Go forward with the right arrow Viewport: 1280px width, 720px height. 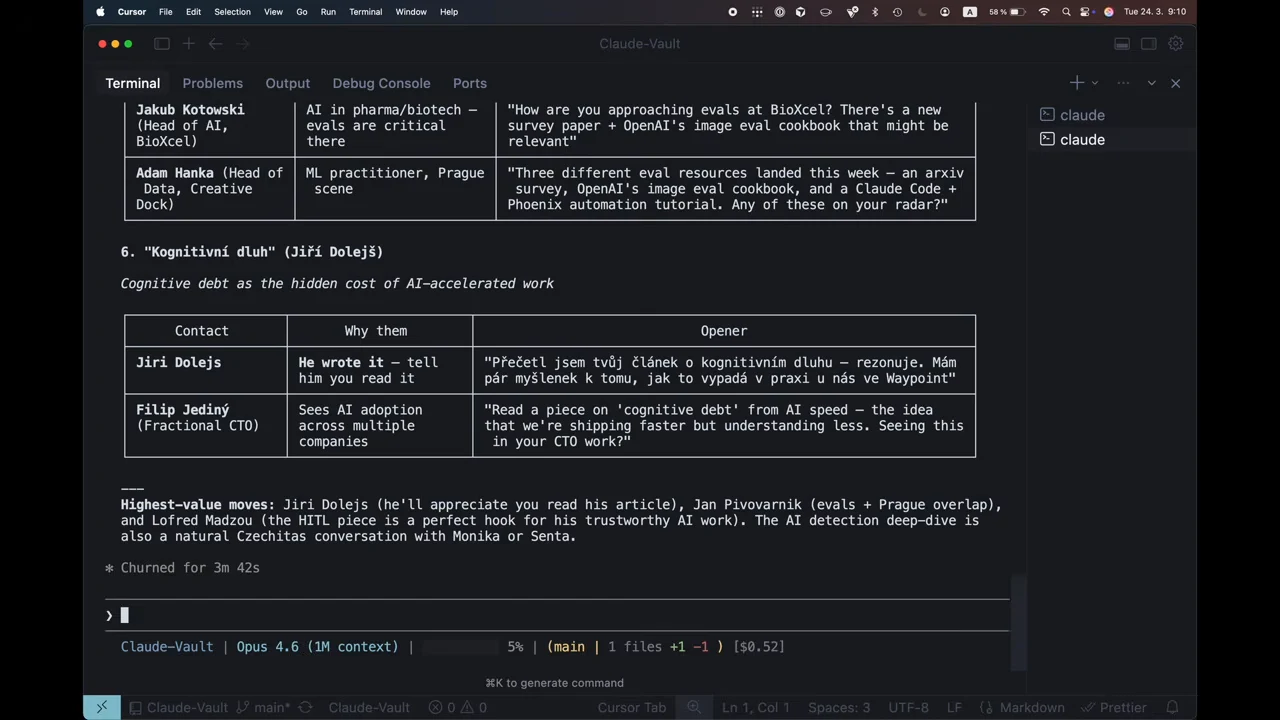point(243,44)
